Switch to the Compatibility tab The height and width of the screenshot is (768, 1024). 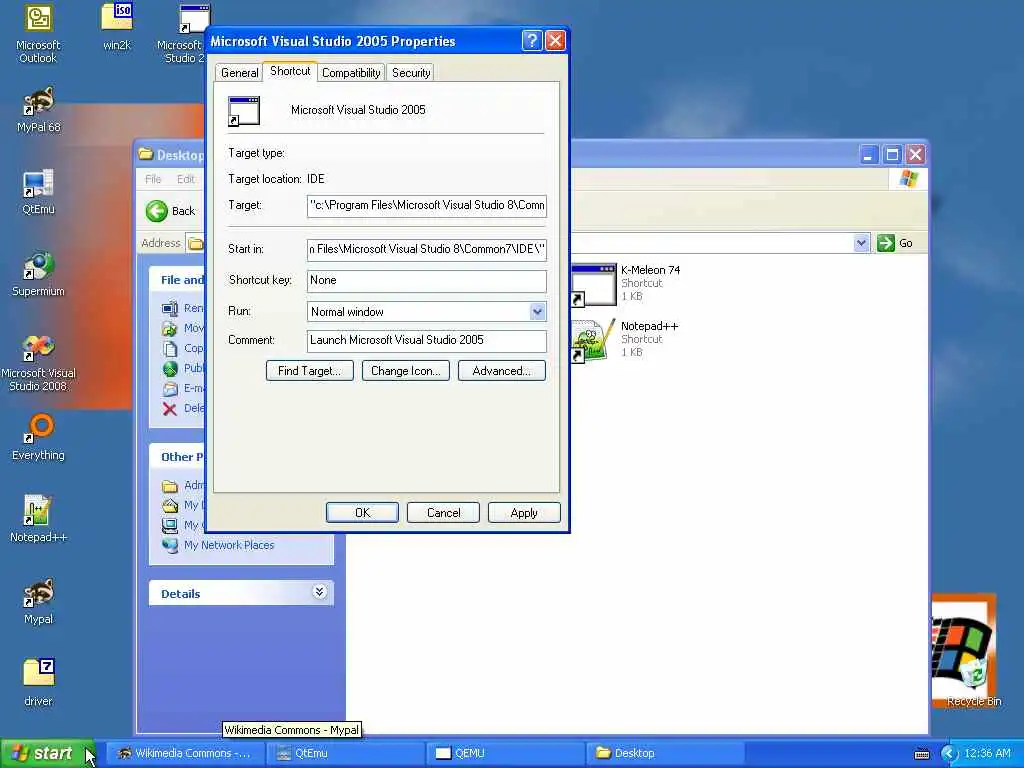351,72
